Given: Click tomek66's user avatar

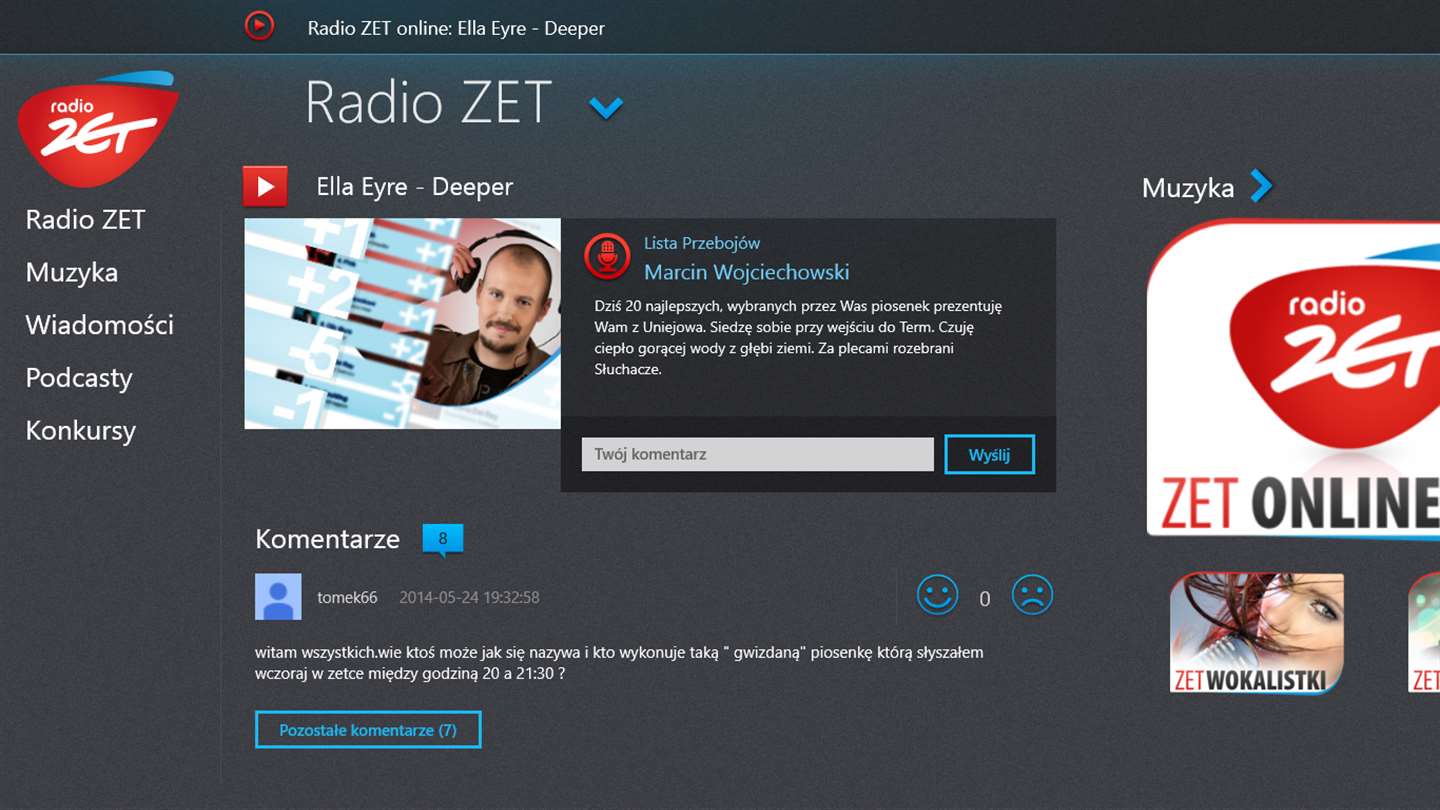Looking at the screenshot, I should tap(278, 597).
